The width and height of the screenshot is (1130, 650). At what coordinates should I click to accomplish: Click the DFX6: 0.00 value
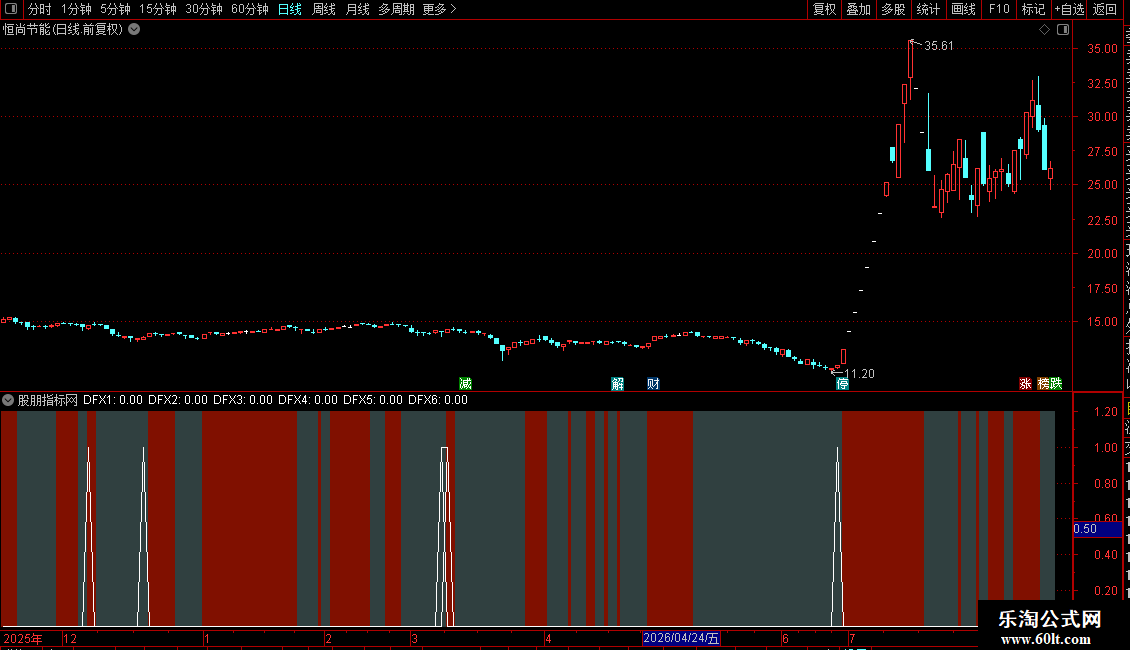(437, 400)
